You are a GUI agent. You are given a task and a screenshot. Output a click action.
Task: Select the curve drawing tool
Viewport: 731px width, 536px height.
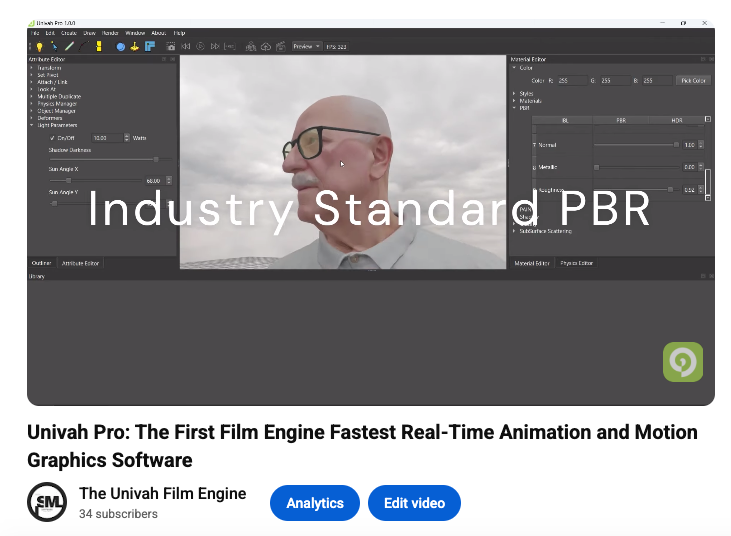[x=84, y=47]
